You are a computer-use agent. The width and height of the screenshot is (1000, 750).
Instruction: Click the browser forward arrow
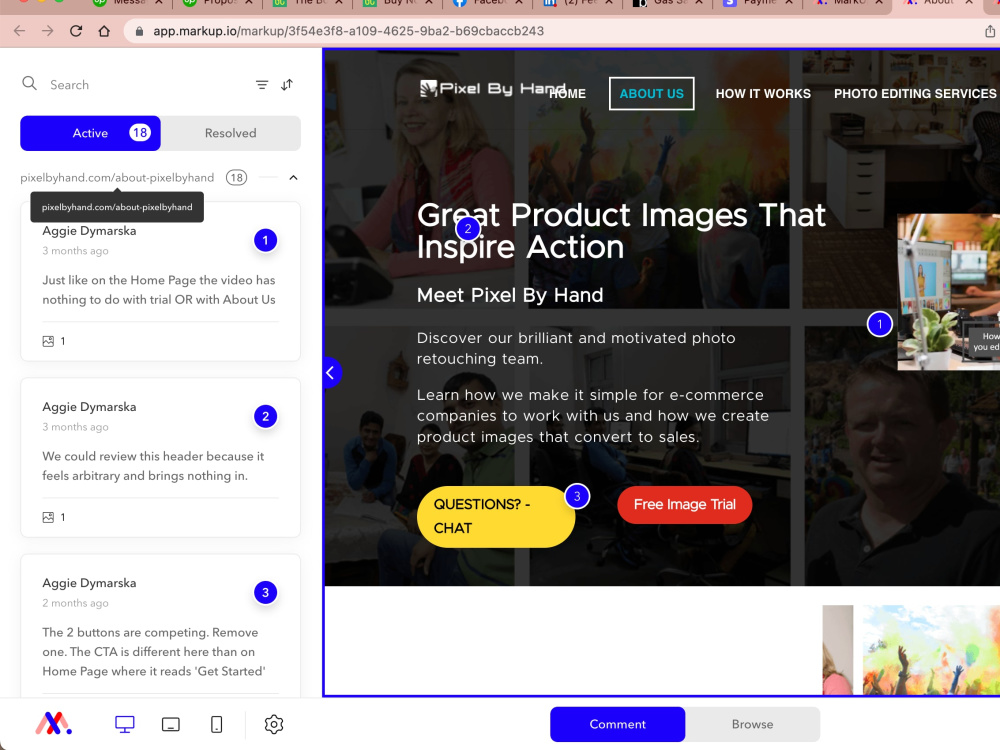[48, 31]
